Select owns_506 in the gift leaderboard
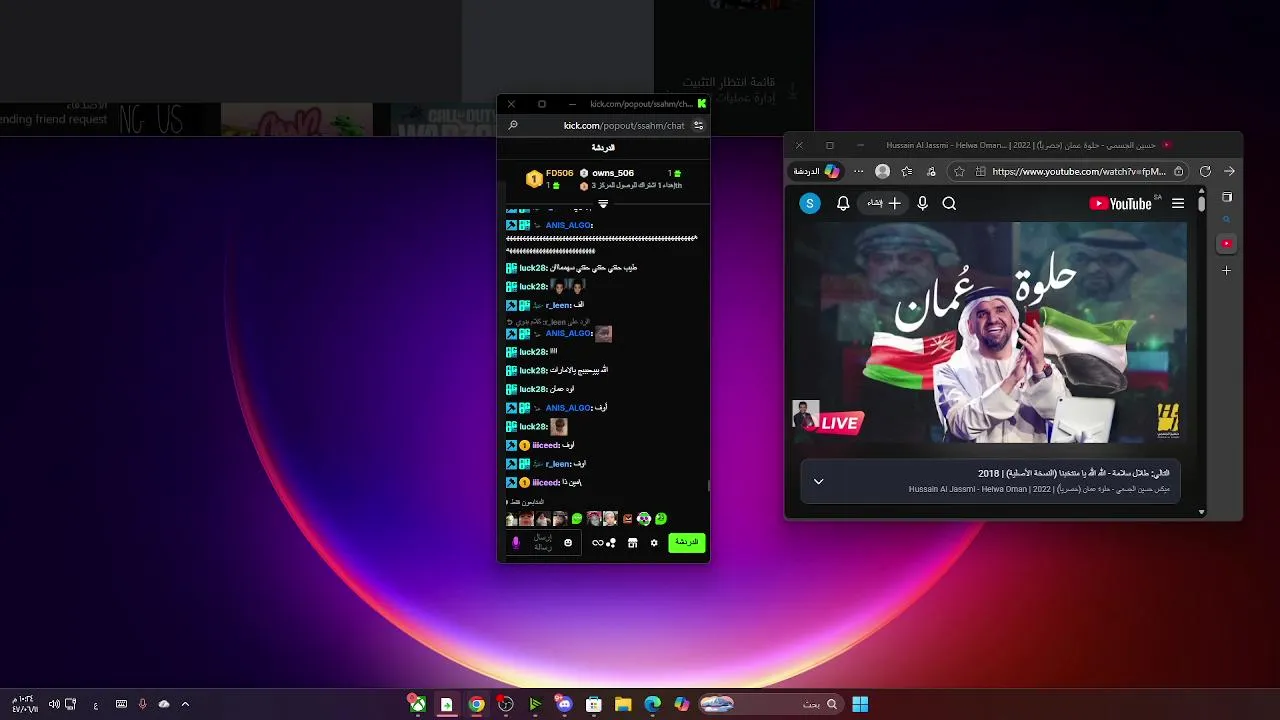1280x720 pixels. click(613, 173)
